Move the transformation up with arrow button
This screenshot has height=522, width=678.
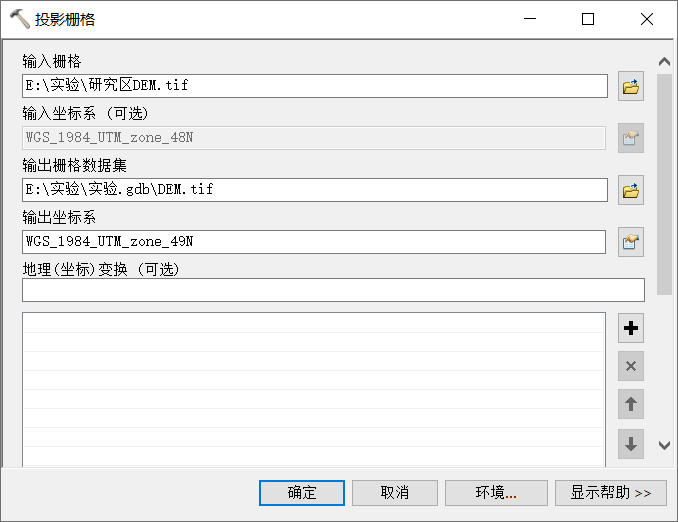click(x=630, y=404)
